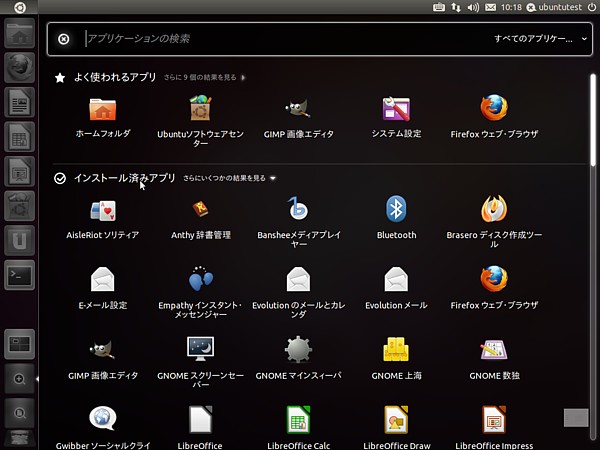Launch GNOME Sudoku (数独)
The width and height of the screenshot is (600, 450).
(494, 350)
